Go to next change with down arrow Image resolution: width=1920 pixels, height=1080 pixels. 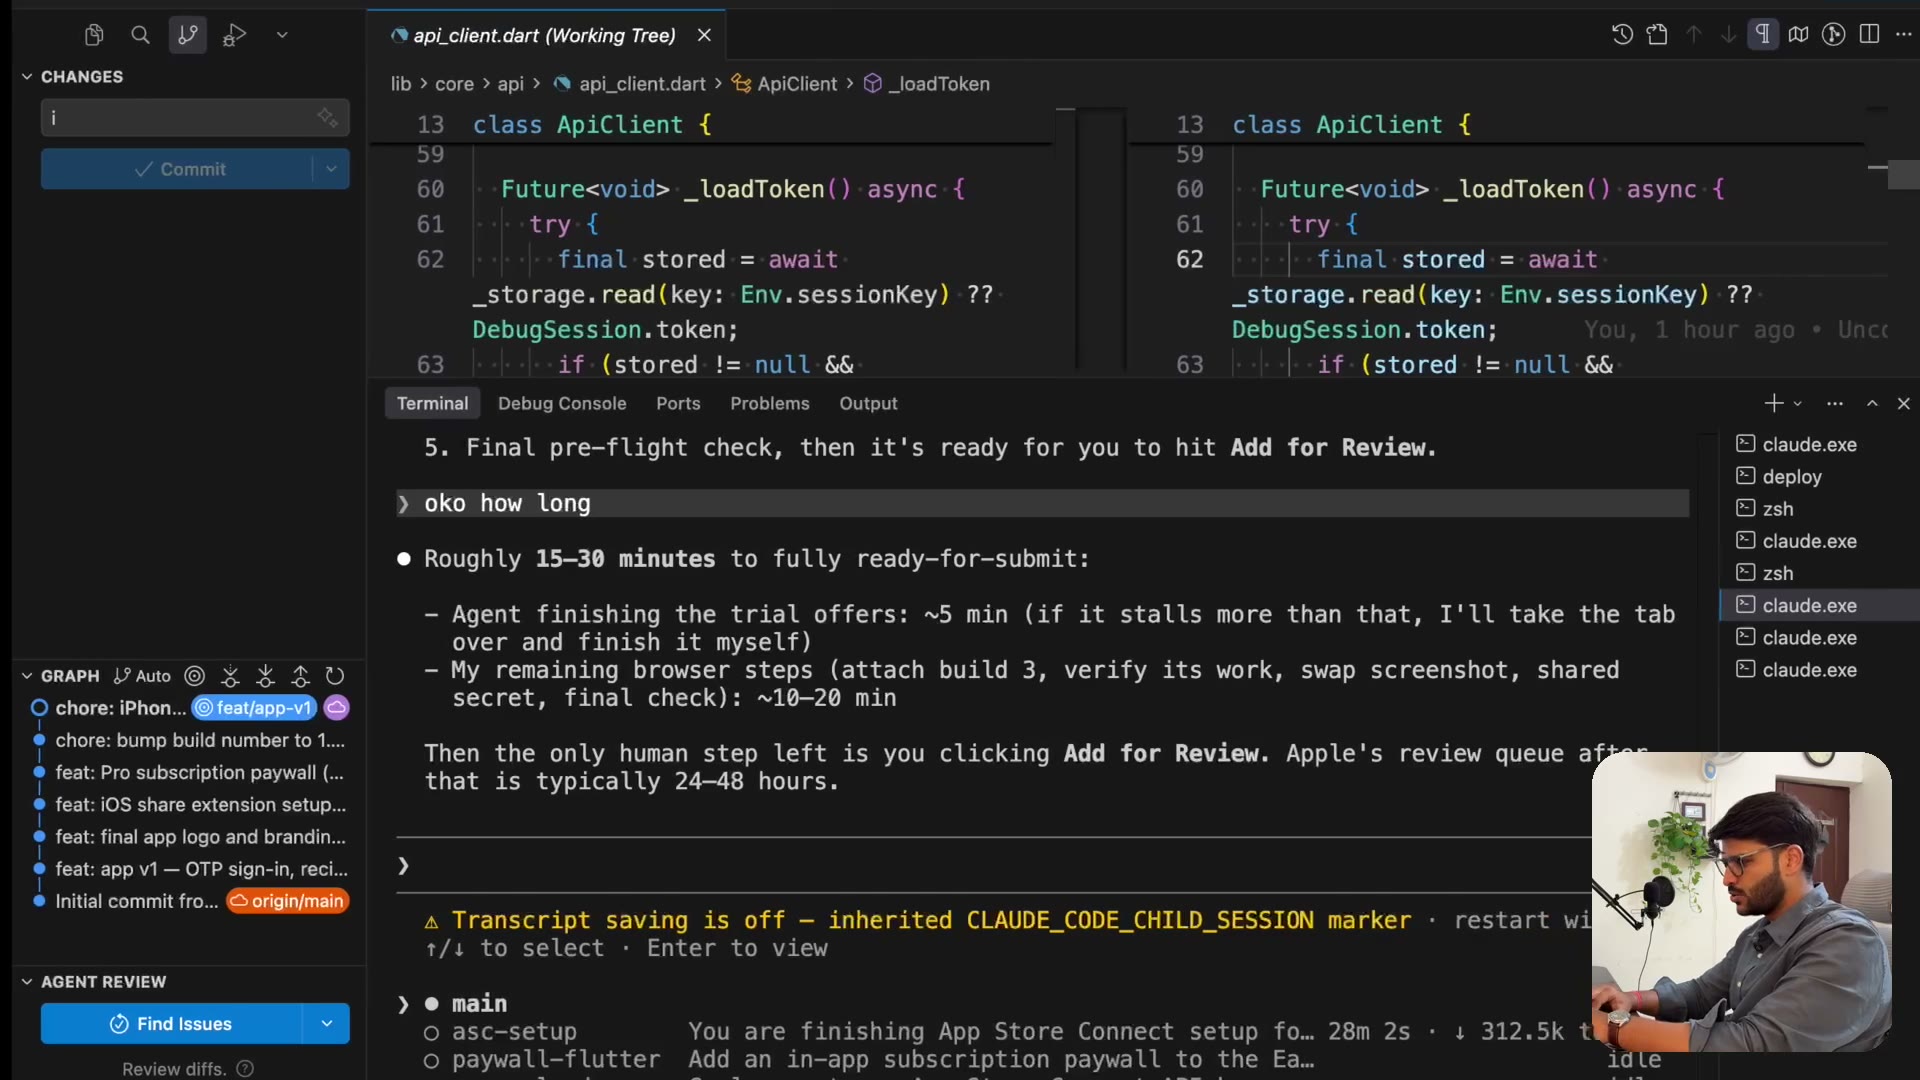coord(1728,35)
